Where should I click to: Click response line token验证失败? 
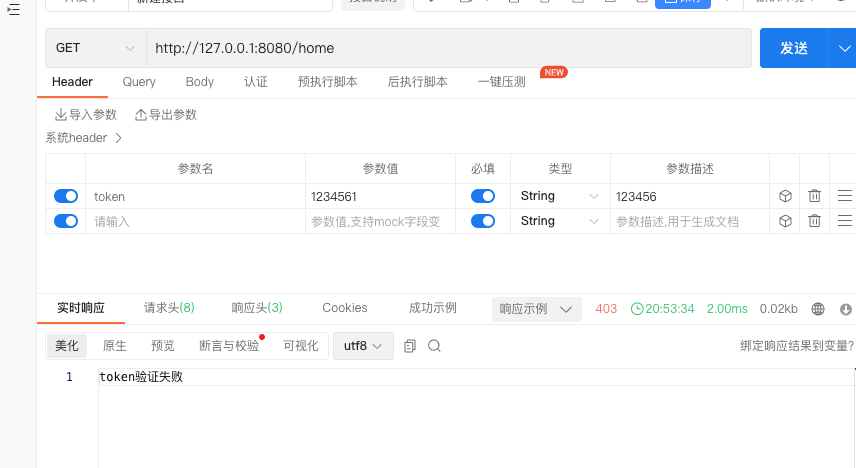pyautogui.click(x=141, y=377)
